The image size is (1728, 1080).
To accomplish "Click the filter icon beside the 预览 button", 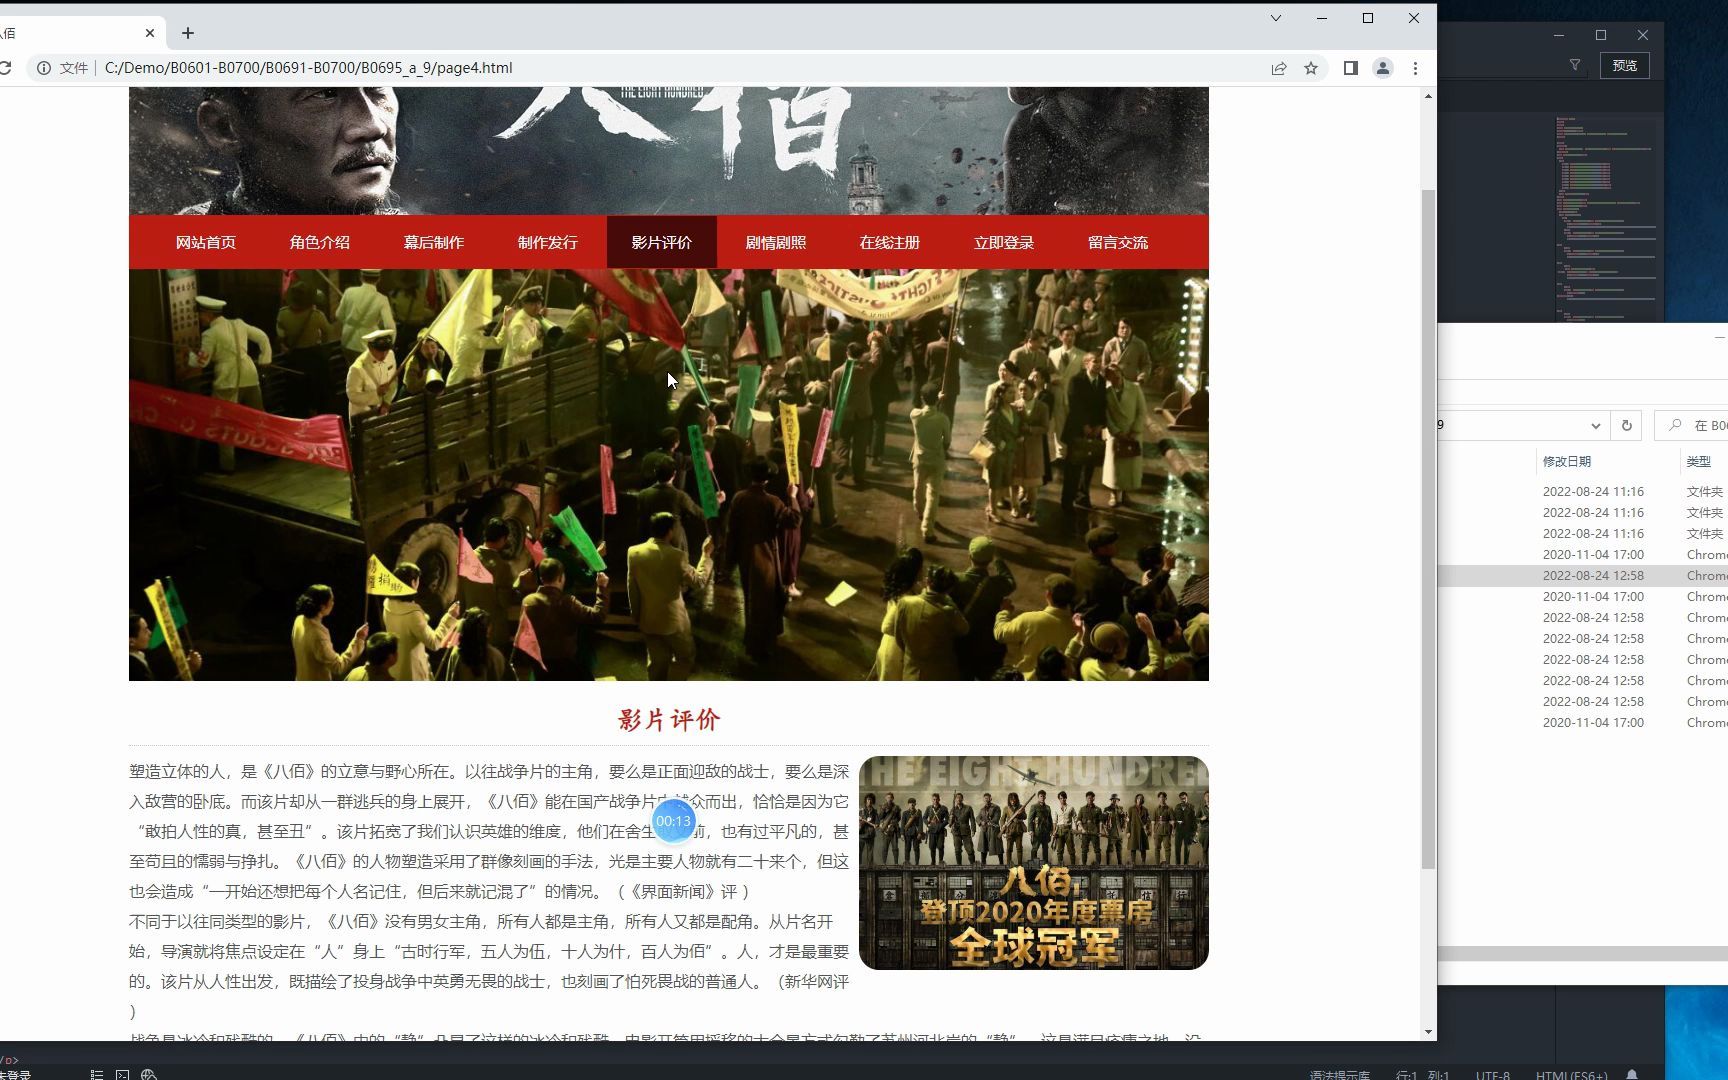I will point(1575,64).
